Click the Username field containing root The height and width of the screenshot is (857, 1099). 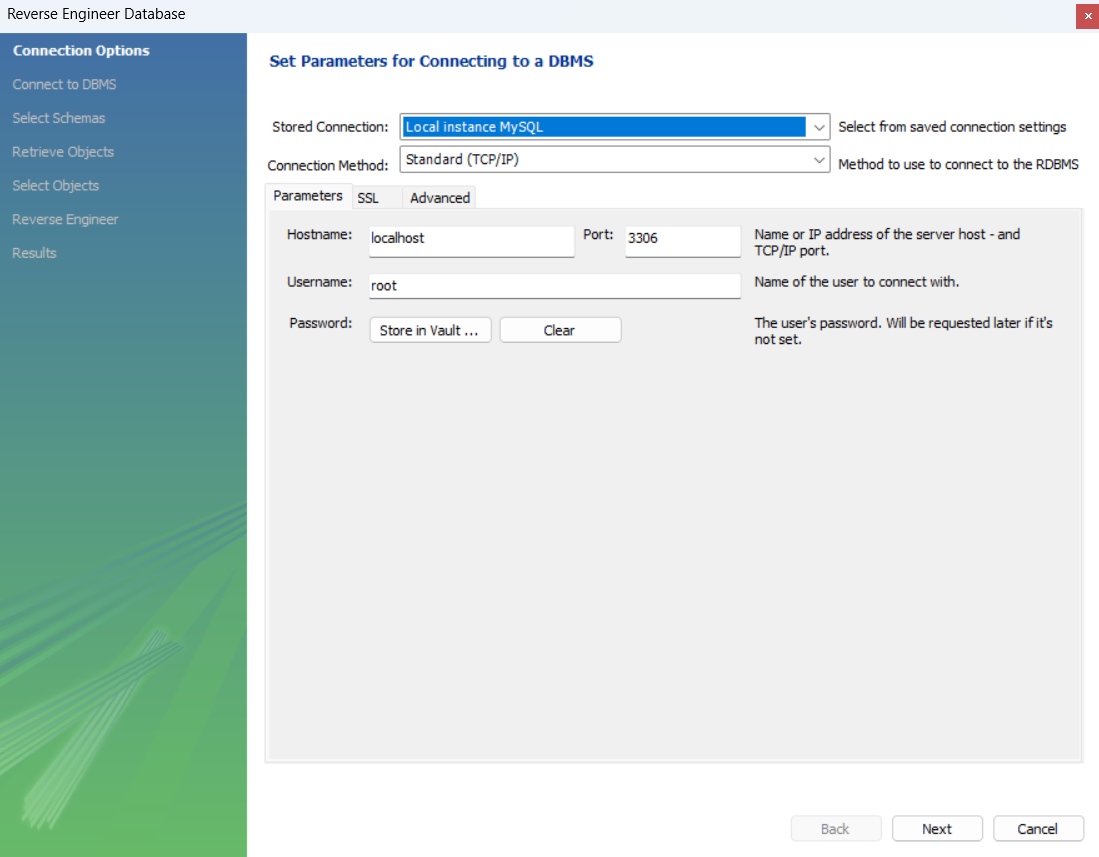(554, 286)
